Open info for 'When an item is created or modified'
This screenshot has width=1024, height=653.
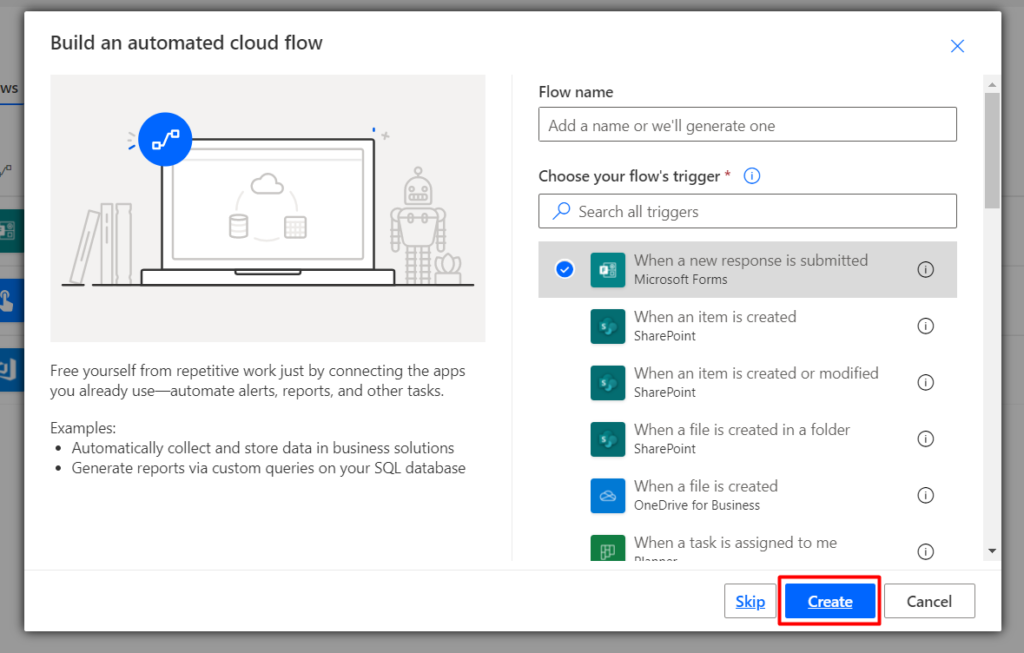pyautogui.click(x=925, y=382)
